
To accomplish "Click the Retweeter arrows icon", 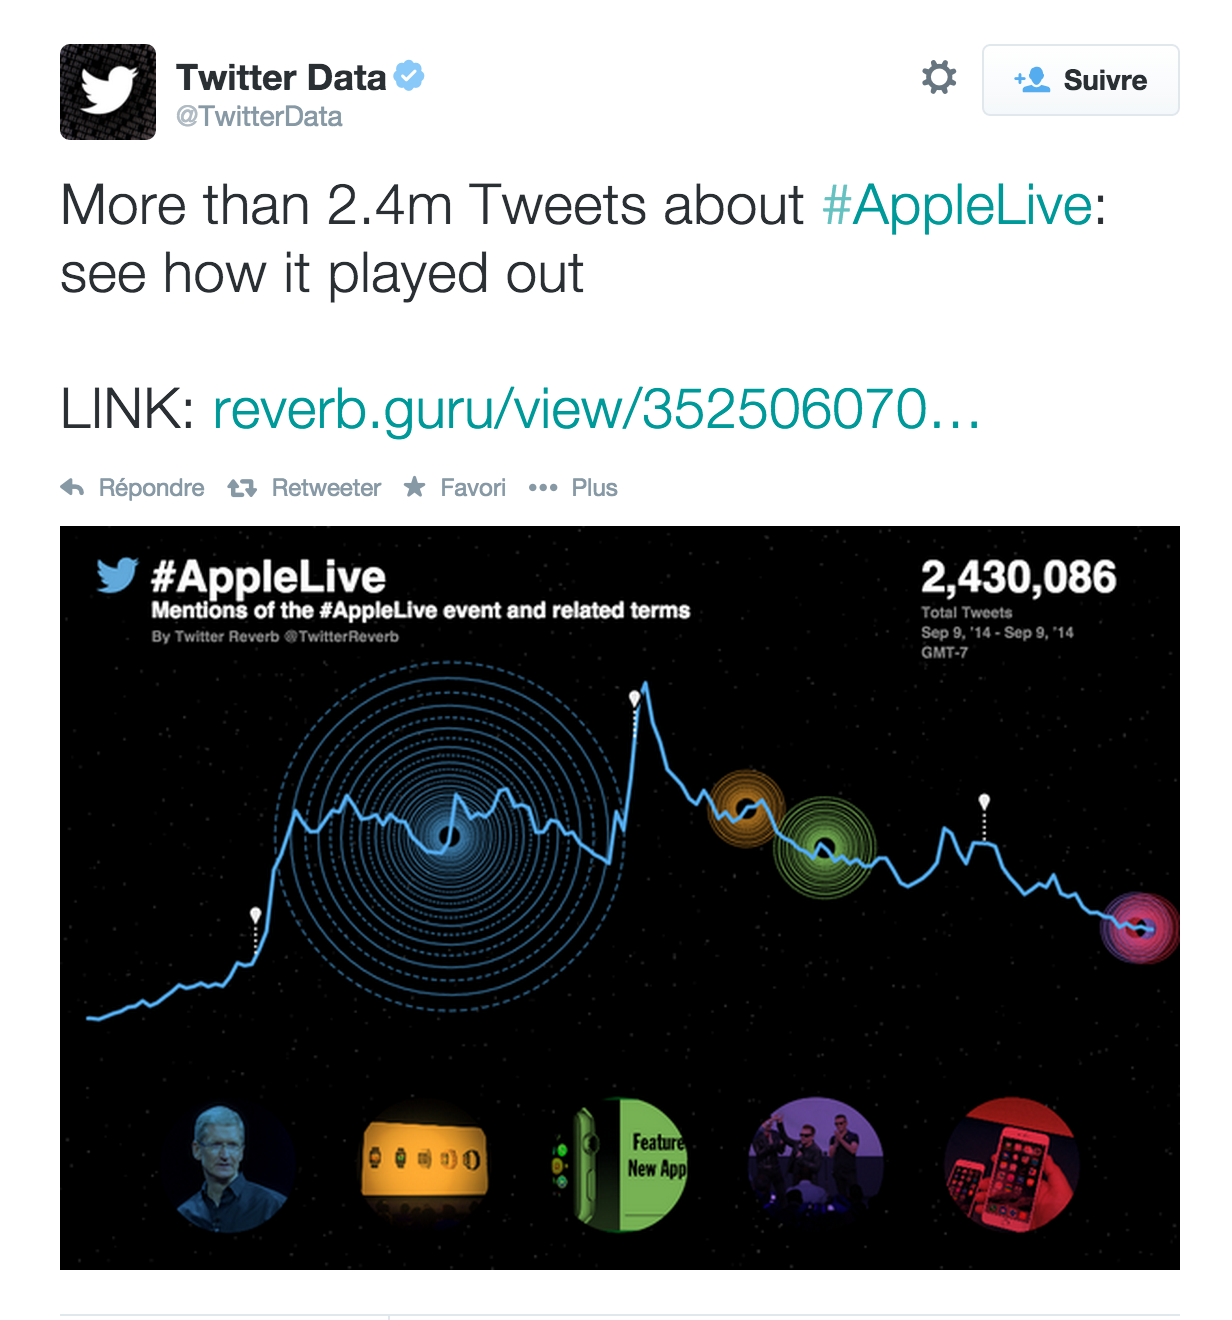I will tap(242, 488).
